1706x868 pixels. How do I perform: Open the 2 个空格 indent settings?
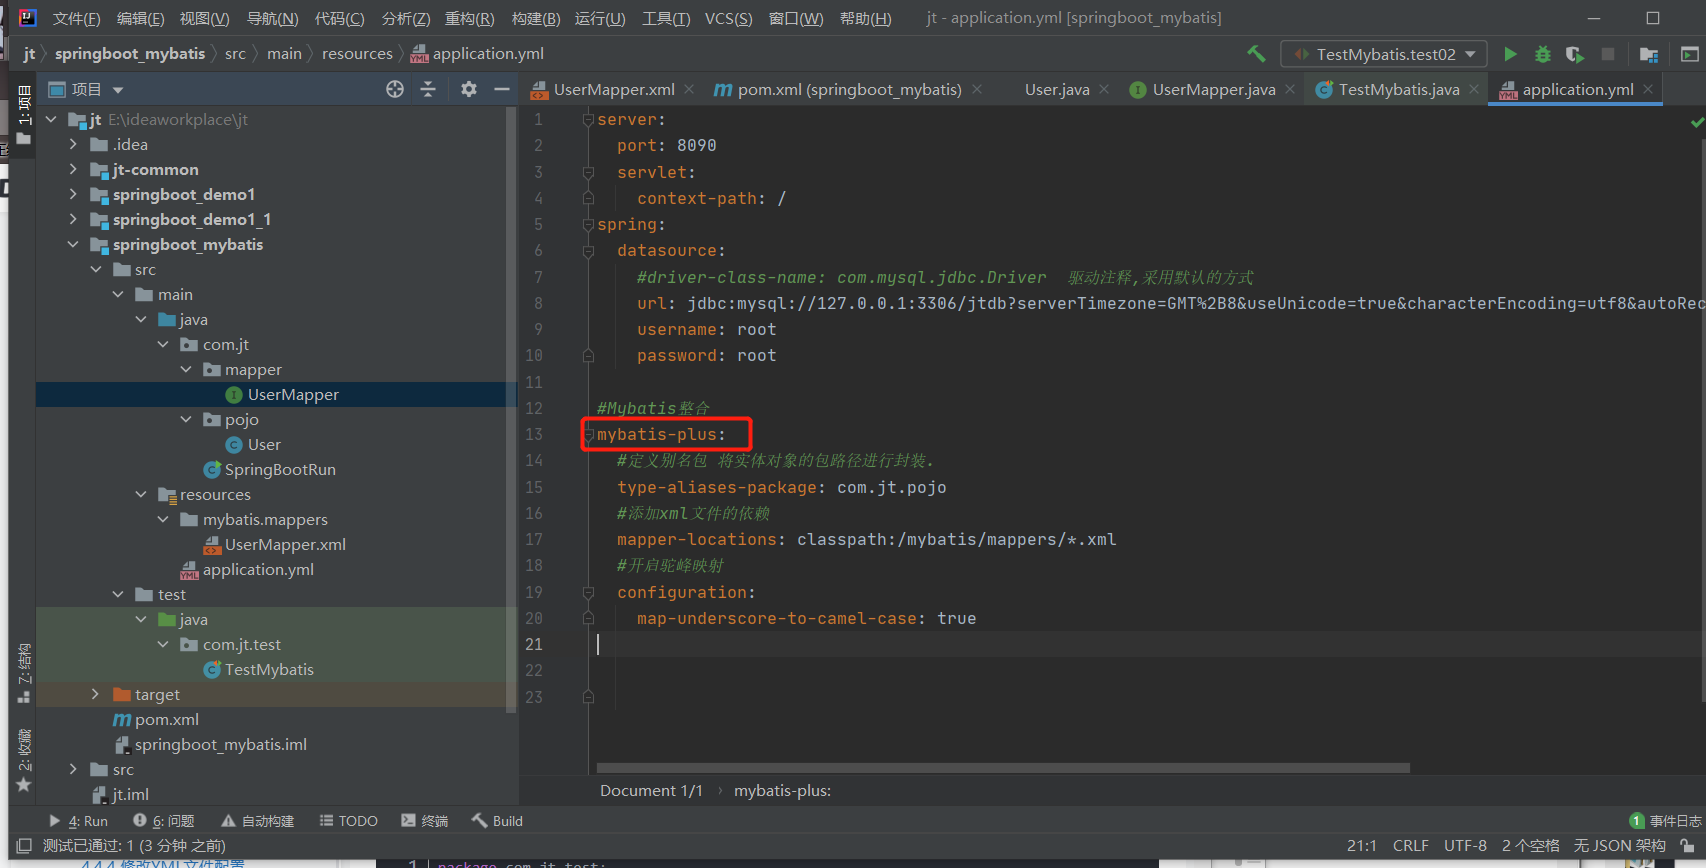coord(1530,846)
